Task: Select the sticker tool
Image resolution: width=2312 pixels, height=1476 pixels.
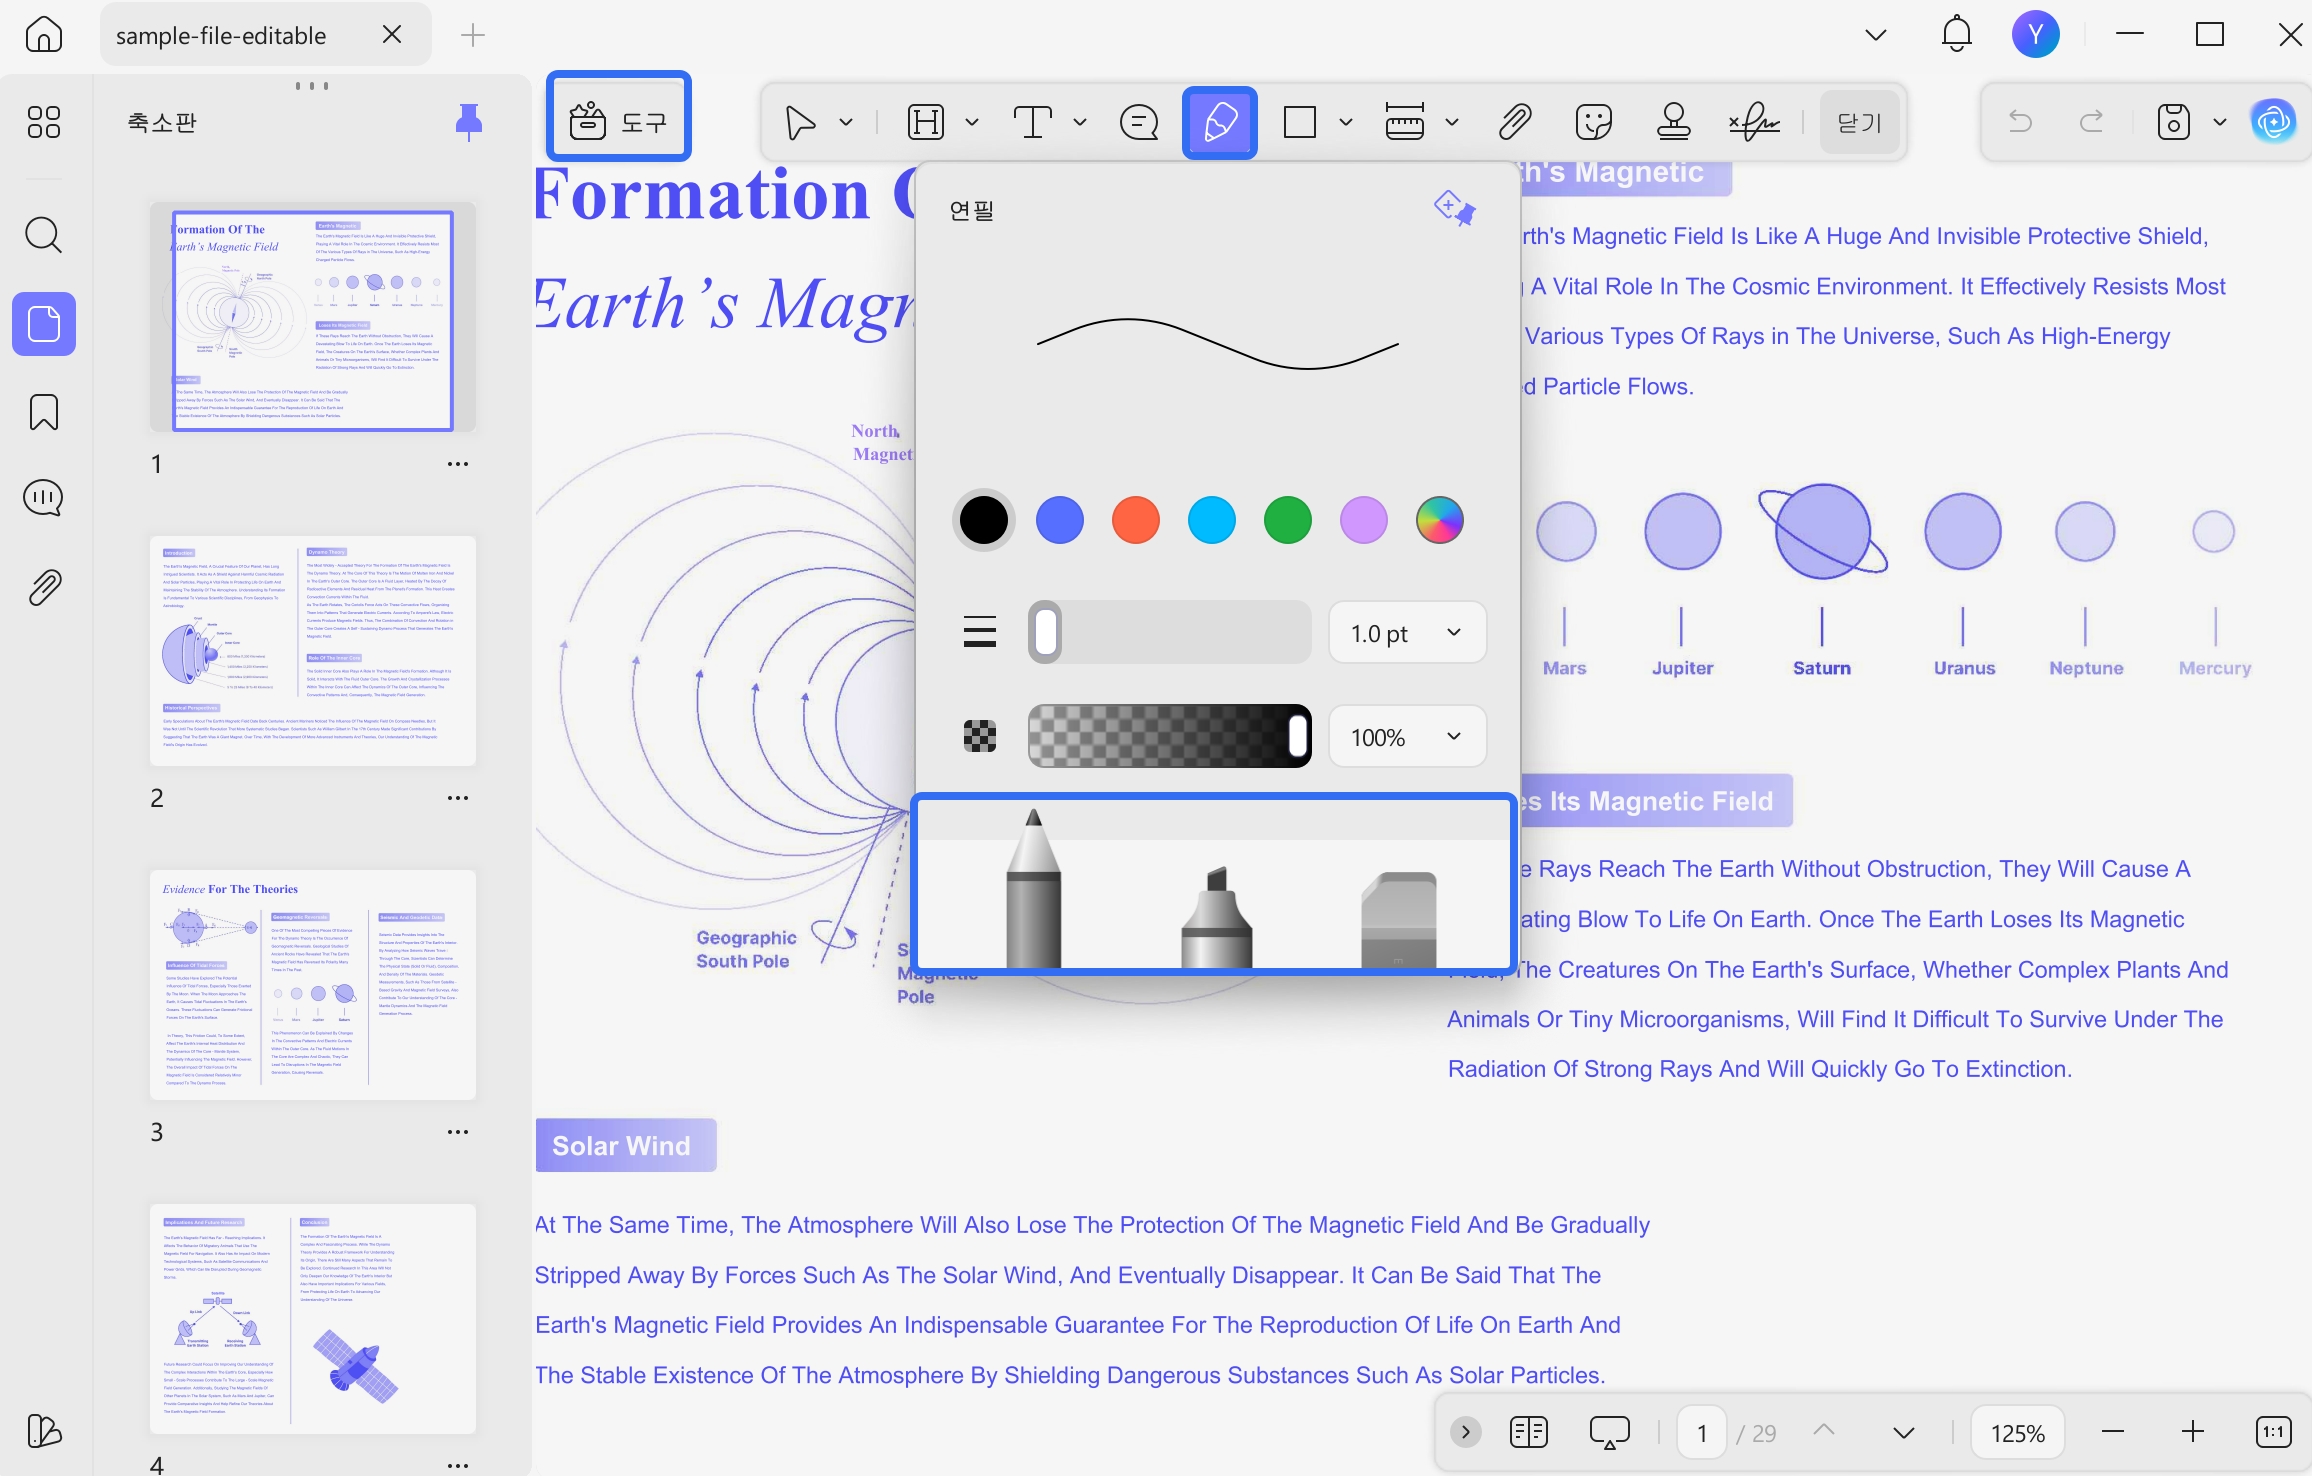Action: click(1594, 122)
